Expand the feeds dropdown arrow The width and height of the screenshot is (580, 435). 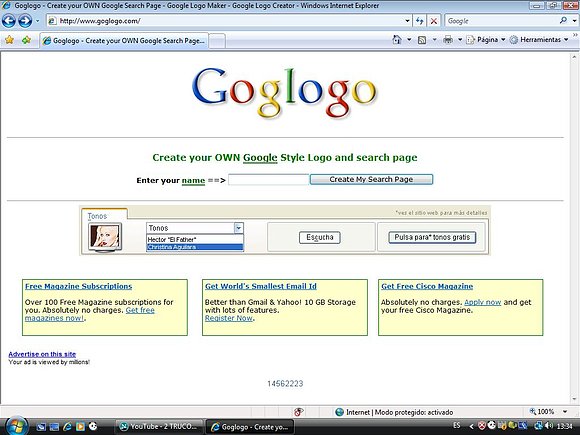click(434, 40)
